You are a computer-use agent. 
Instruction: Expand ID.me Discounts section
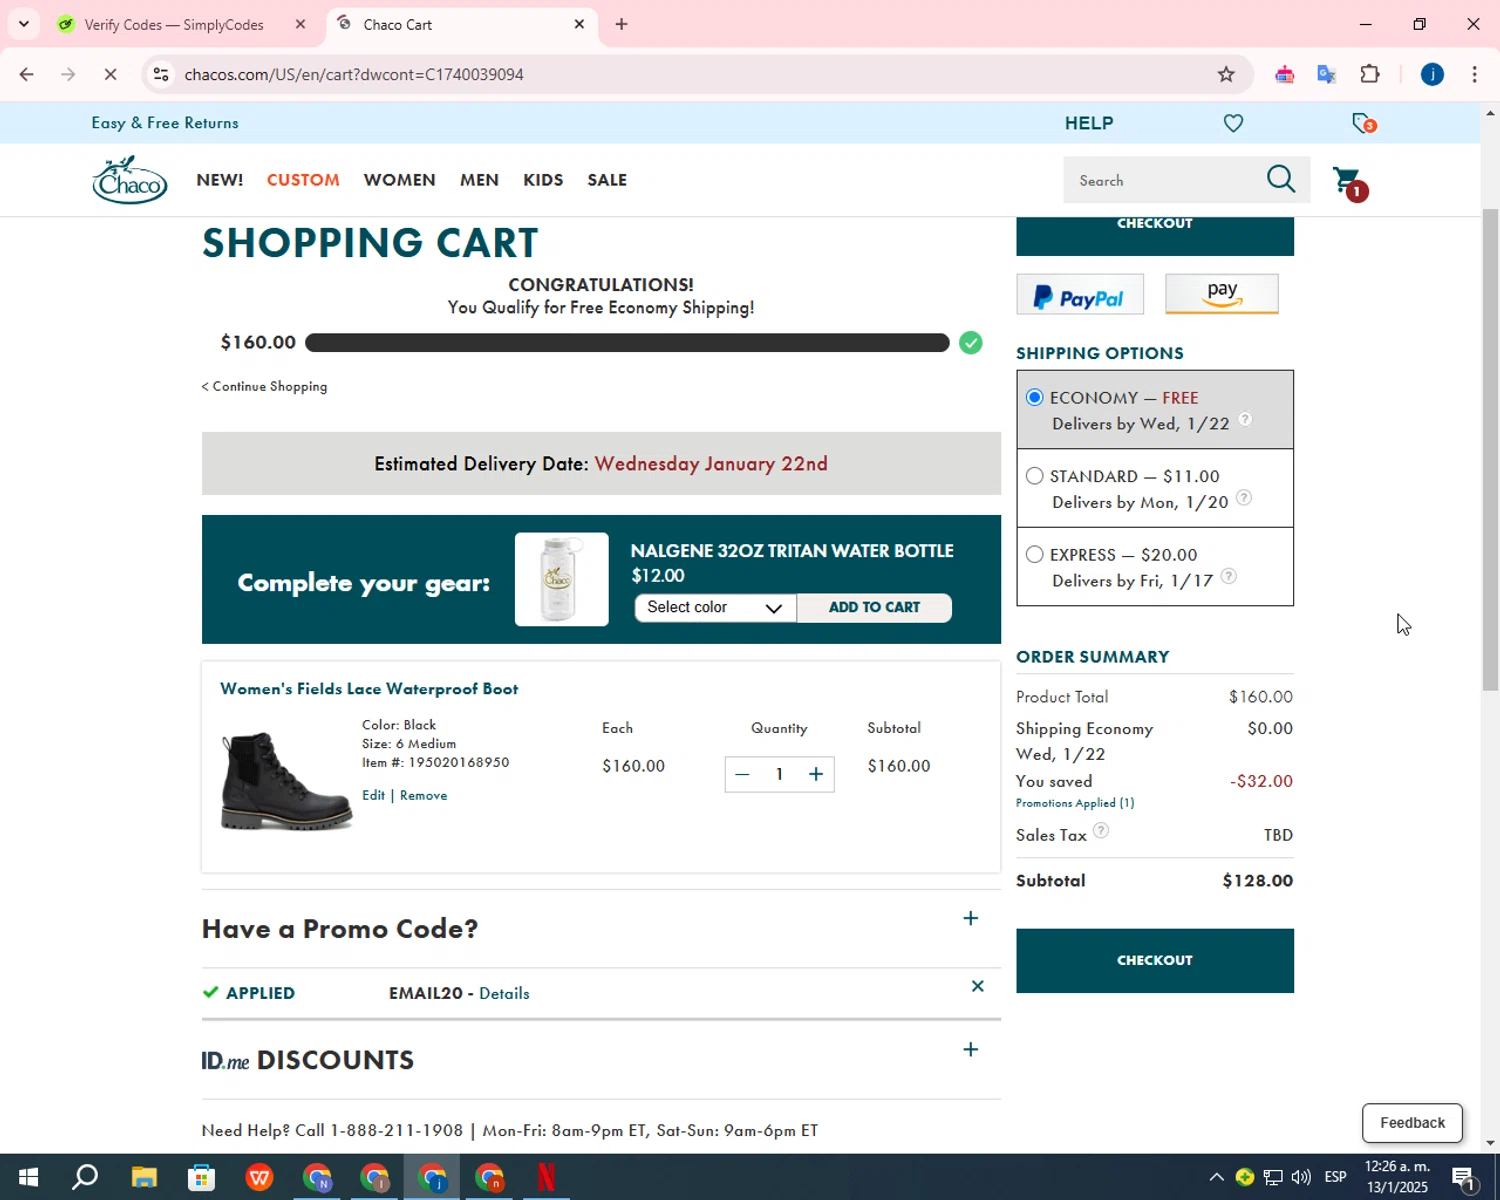pyautogui.click(x=970, y=1049)
